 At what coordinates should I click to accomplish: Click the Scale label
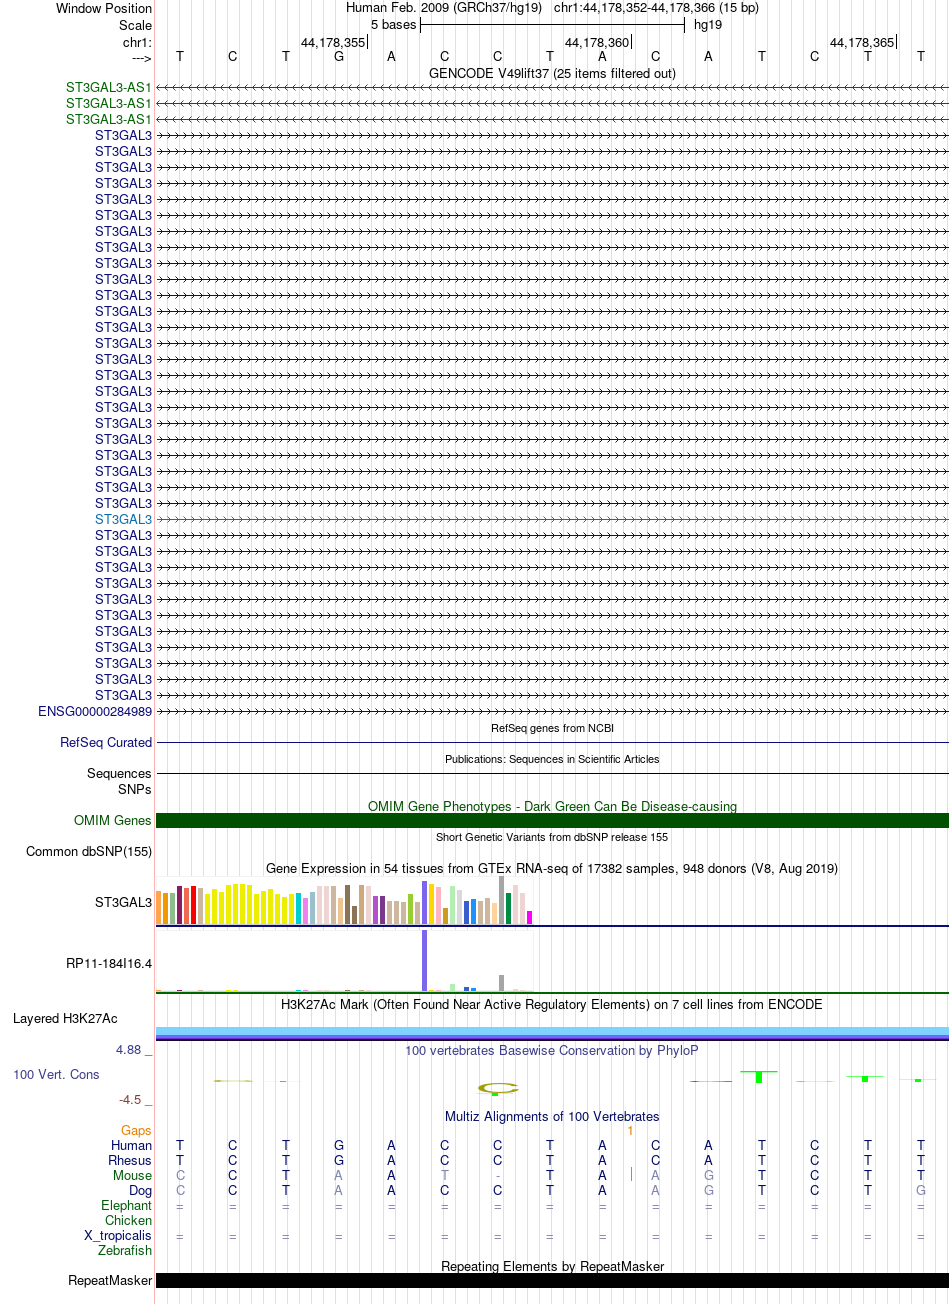(135, 25)
